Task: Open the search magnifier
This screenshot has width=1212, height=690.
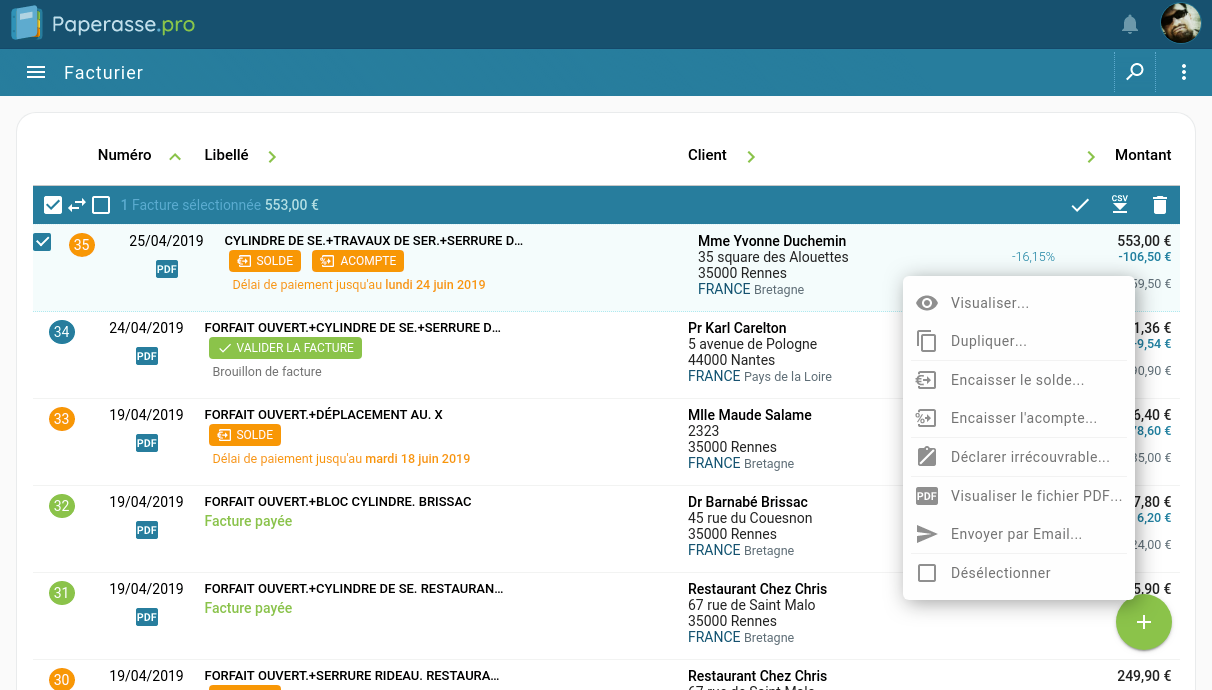Action: point(1134,72)
